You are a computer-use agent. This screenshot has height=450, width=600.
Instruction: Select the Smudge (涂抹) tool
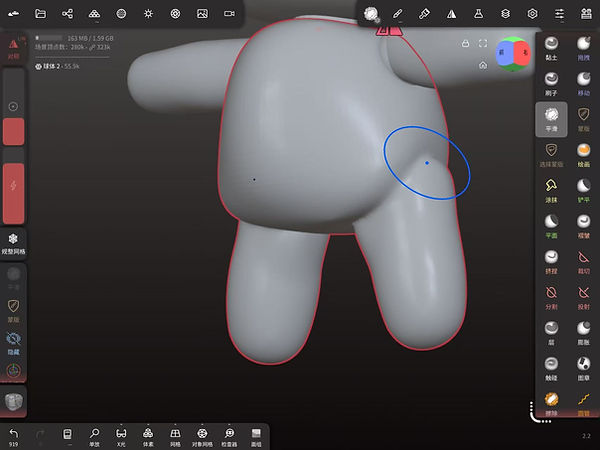[x=551, y=191]
